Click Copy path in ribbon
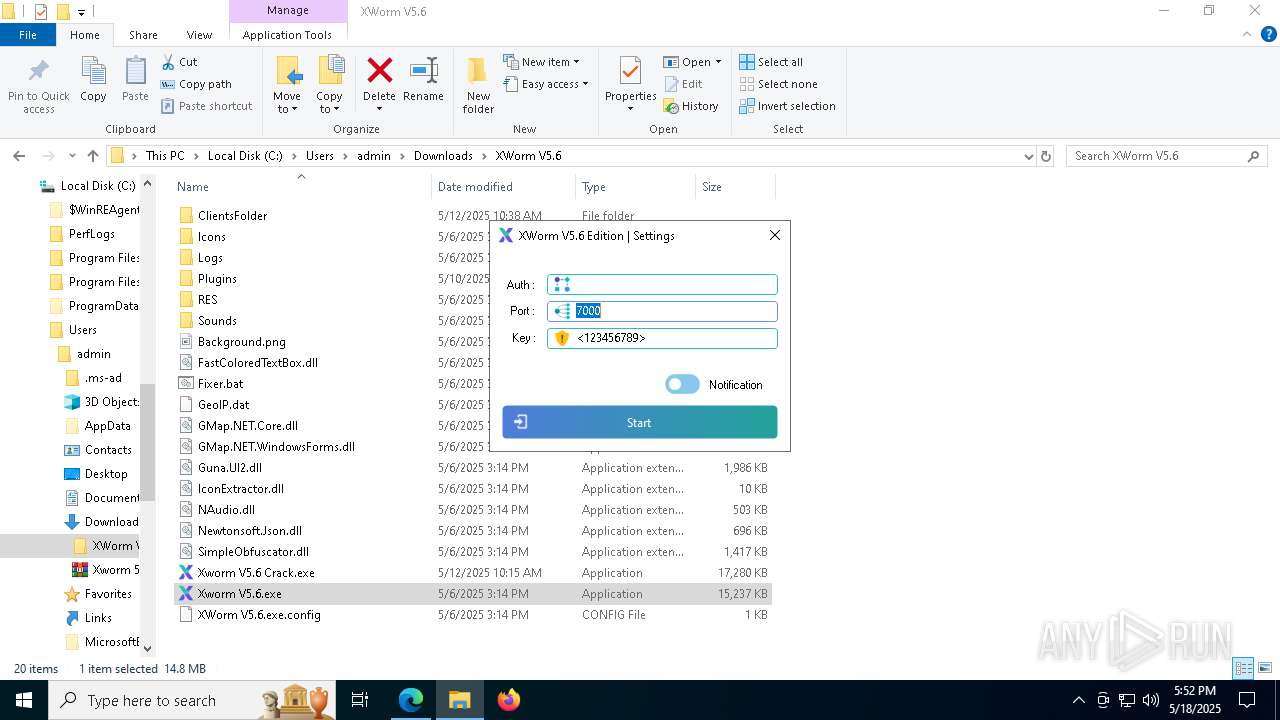1280x720 pixels. 196,84
